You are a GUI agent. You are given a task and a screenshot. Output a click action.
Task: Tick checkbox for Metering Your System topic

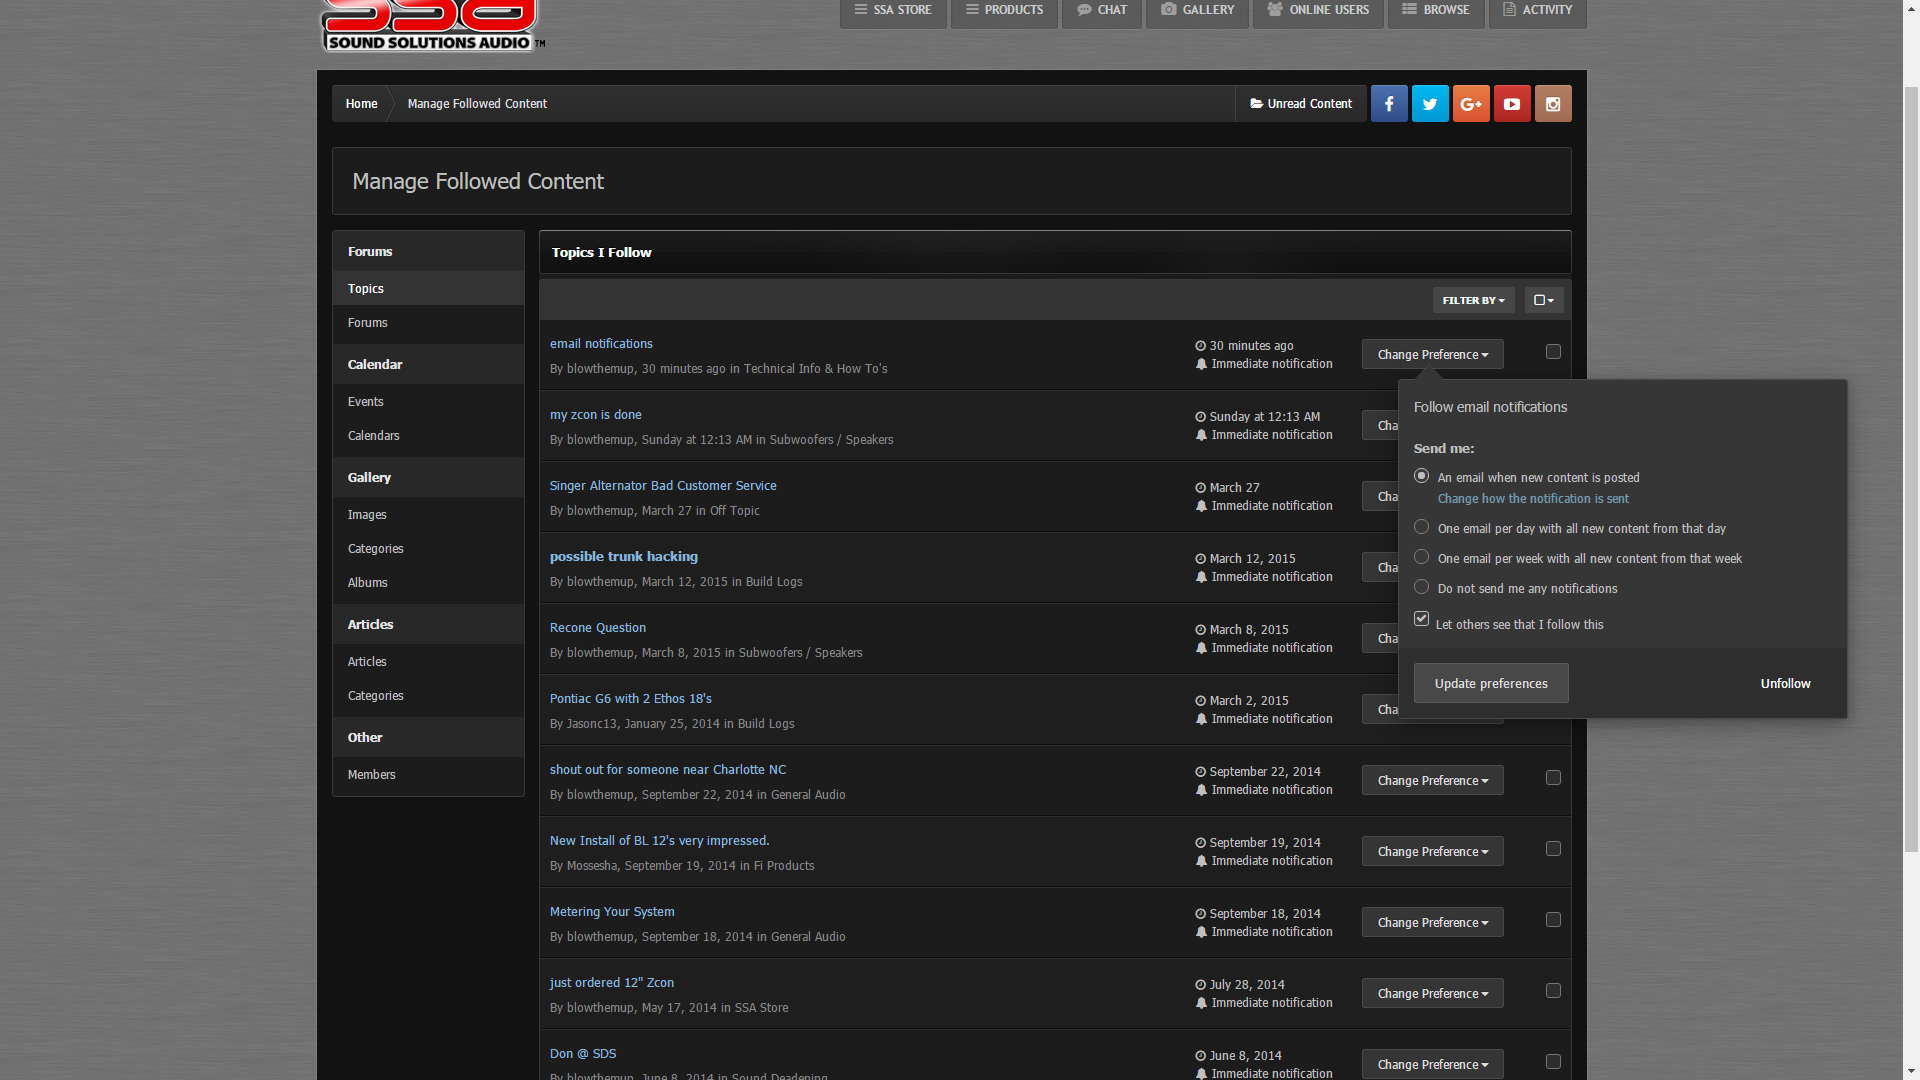click(1553, 920)
